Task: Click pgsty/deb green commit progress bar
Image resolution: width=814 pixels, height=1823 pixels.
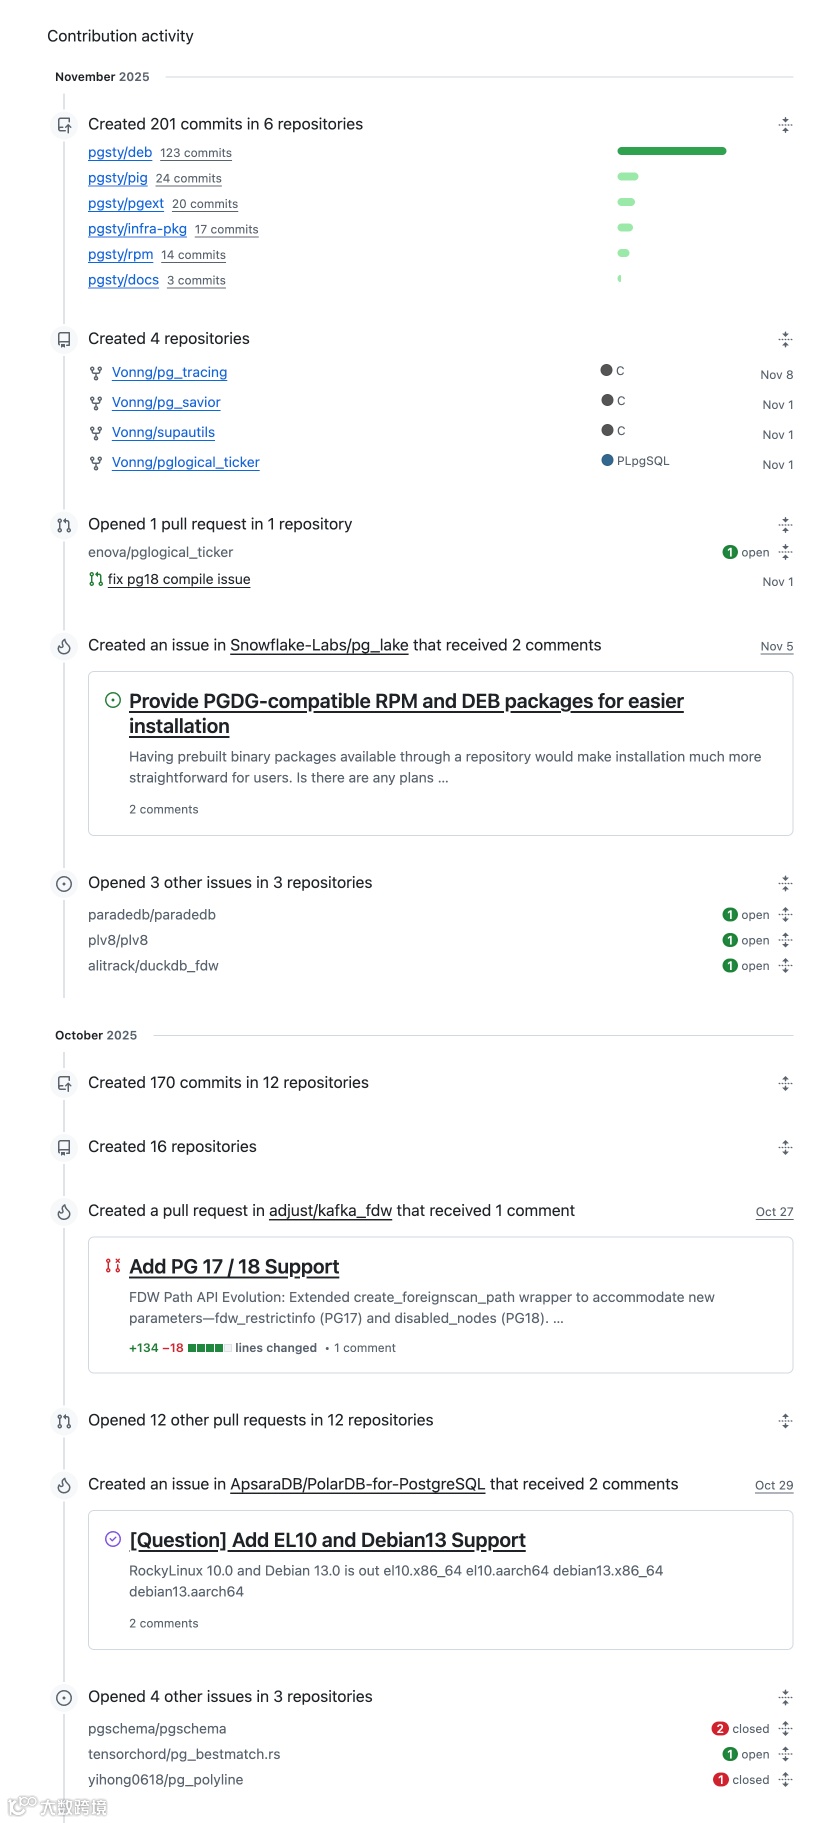Action: click(x=672, y=151)
